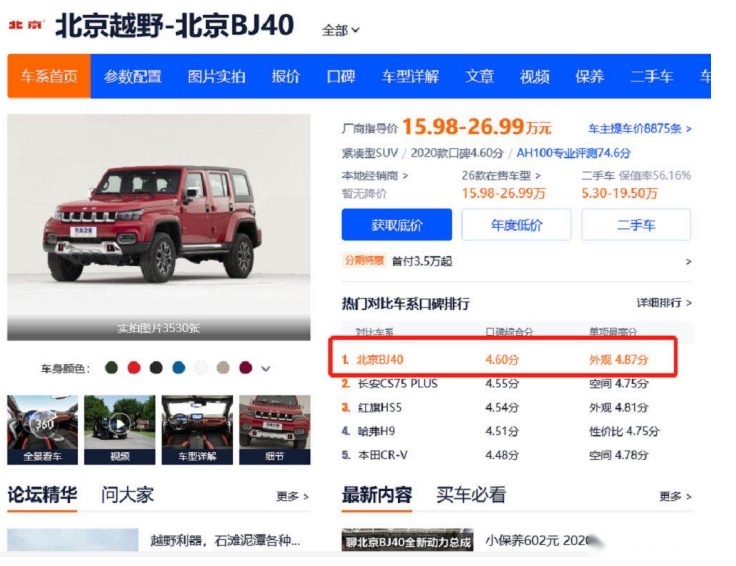Click the 获取底价 button
This screenshot has height=566, width=736.
(x=397, y=225)
